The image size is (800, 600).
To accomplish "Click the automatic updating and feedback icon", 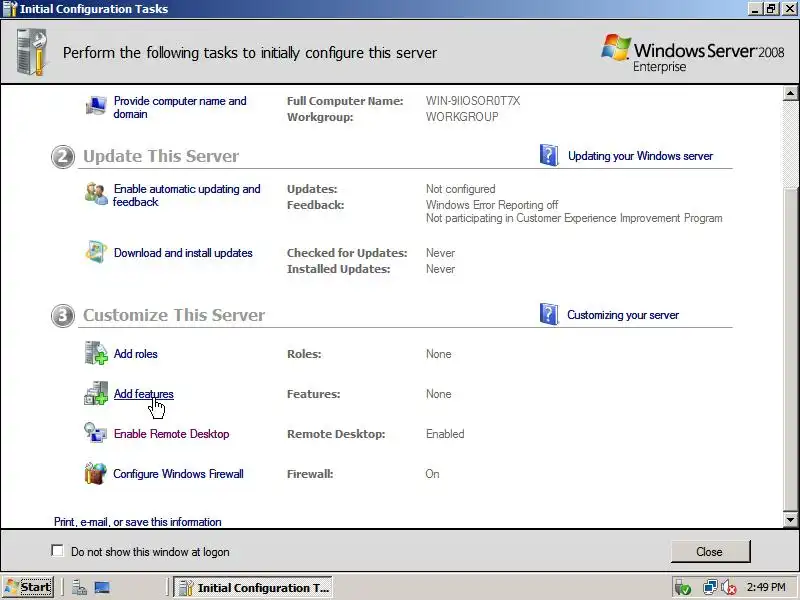I will click(96, 194).
